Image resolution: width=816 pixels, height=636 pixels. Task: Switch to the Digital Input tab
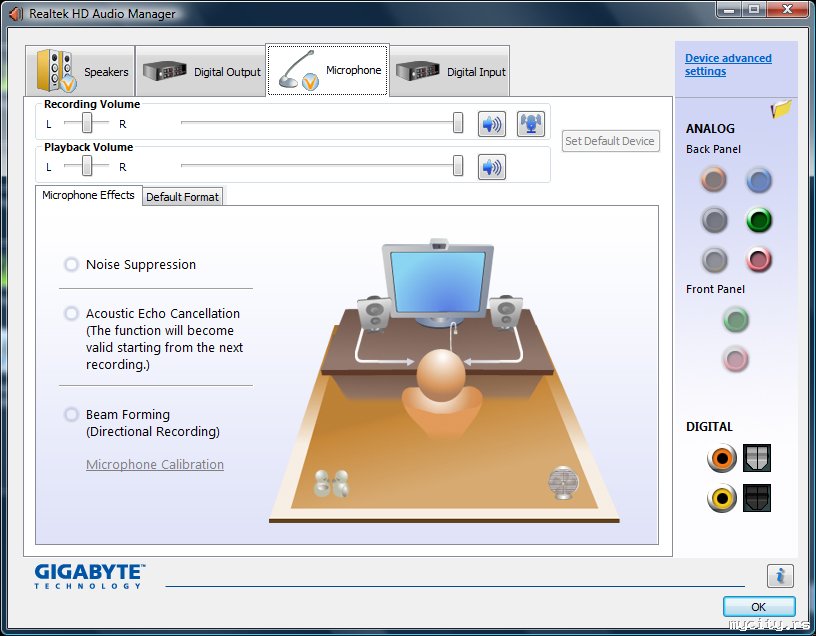click(x=450, y=71)
